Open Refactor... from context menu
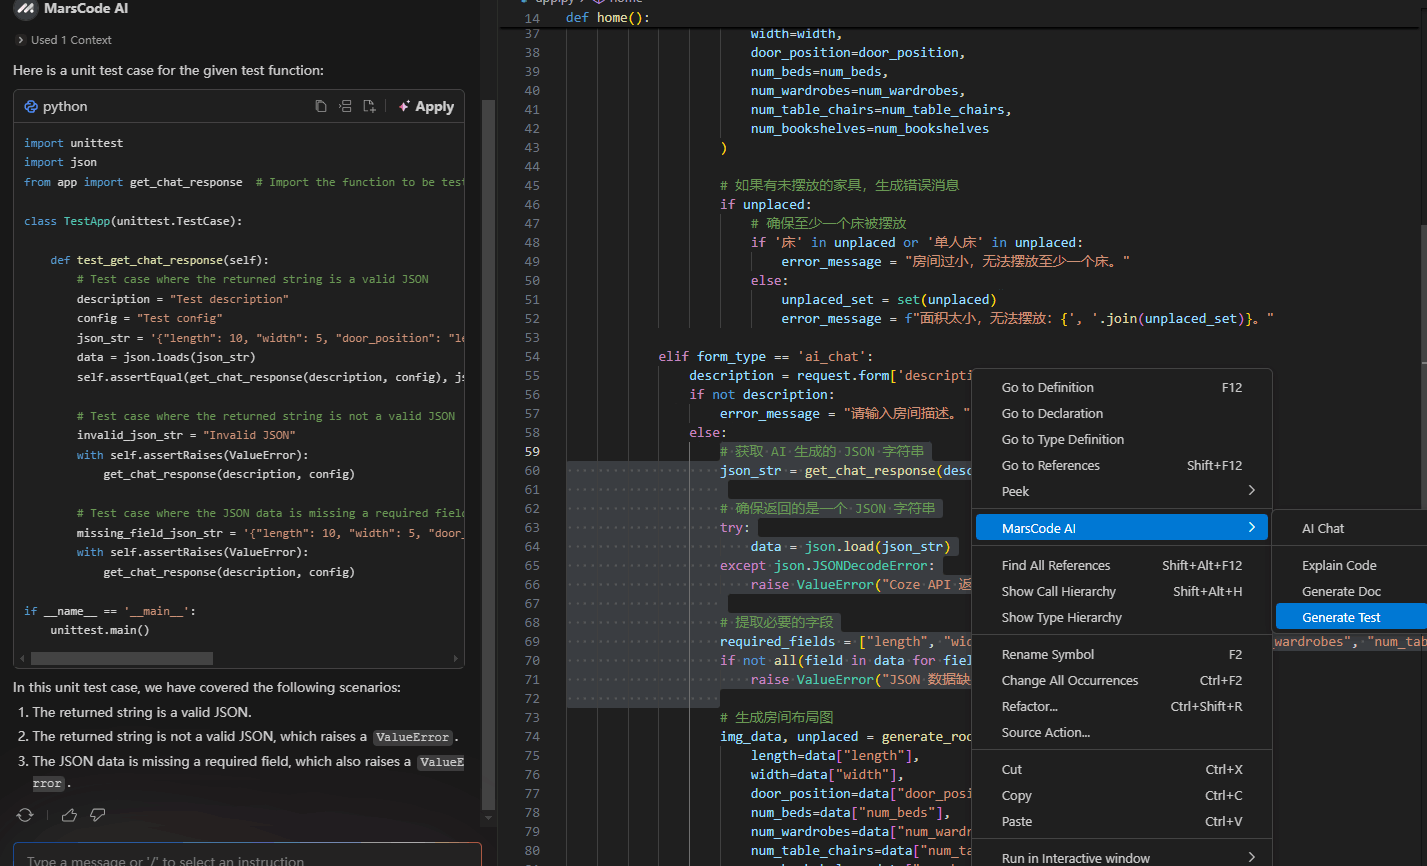The image size is (1427, 866). pyautogui.click(x=1122, y=706)
